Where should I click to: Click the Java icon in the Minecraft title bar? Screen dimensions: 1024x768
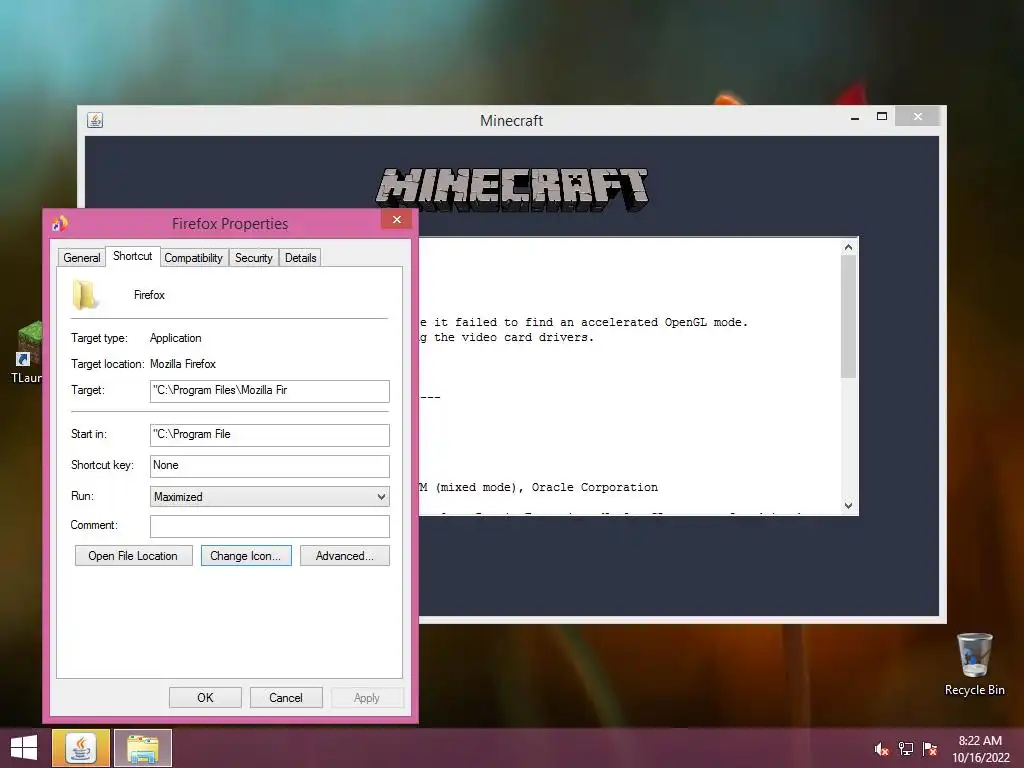point(95,120)
